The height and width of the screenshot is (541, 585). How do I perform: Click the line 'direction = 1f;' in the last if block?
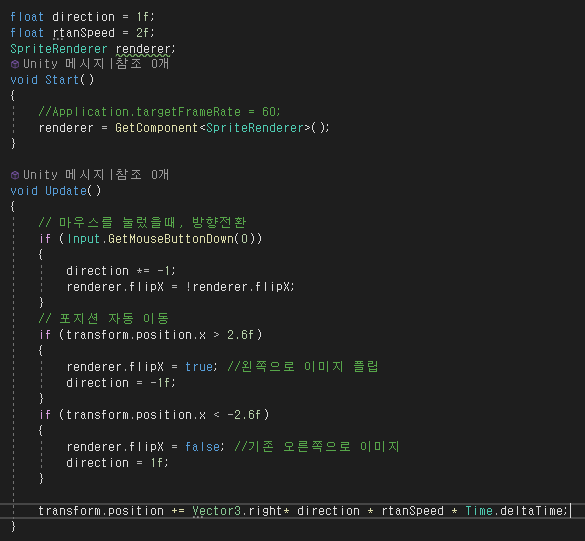click(118, 463)
